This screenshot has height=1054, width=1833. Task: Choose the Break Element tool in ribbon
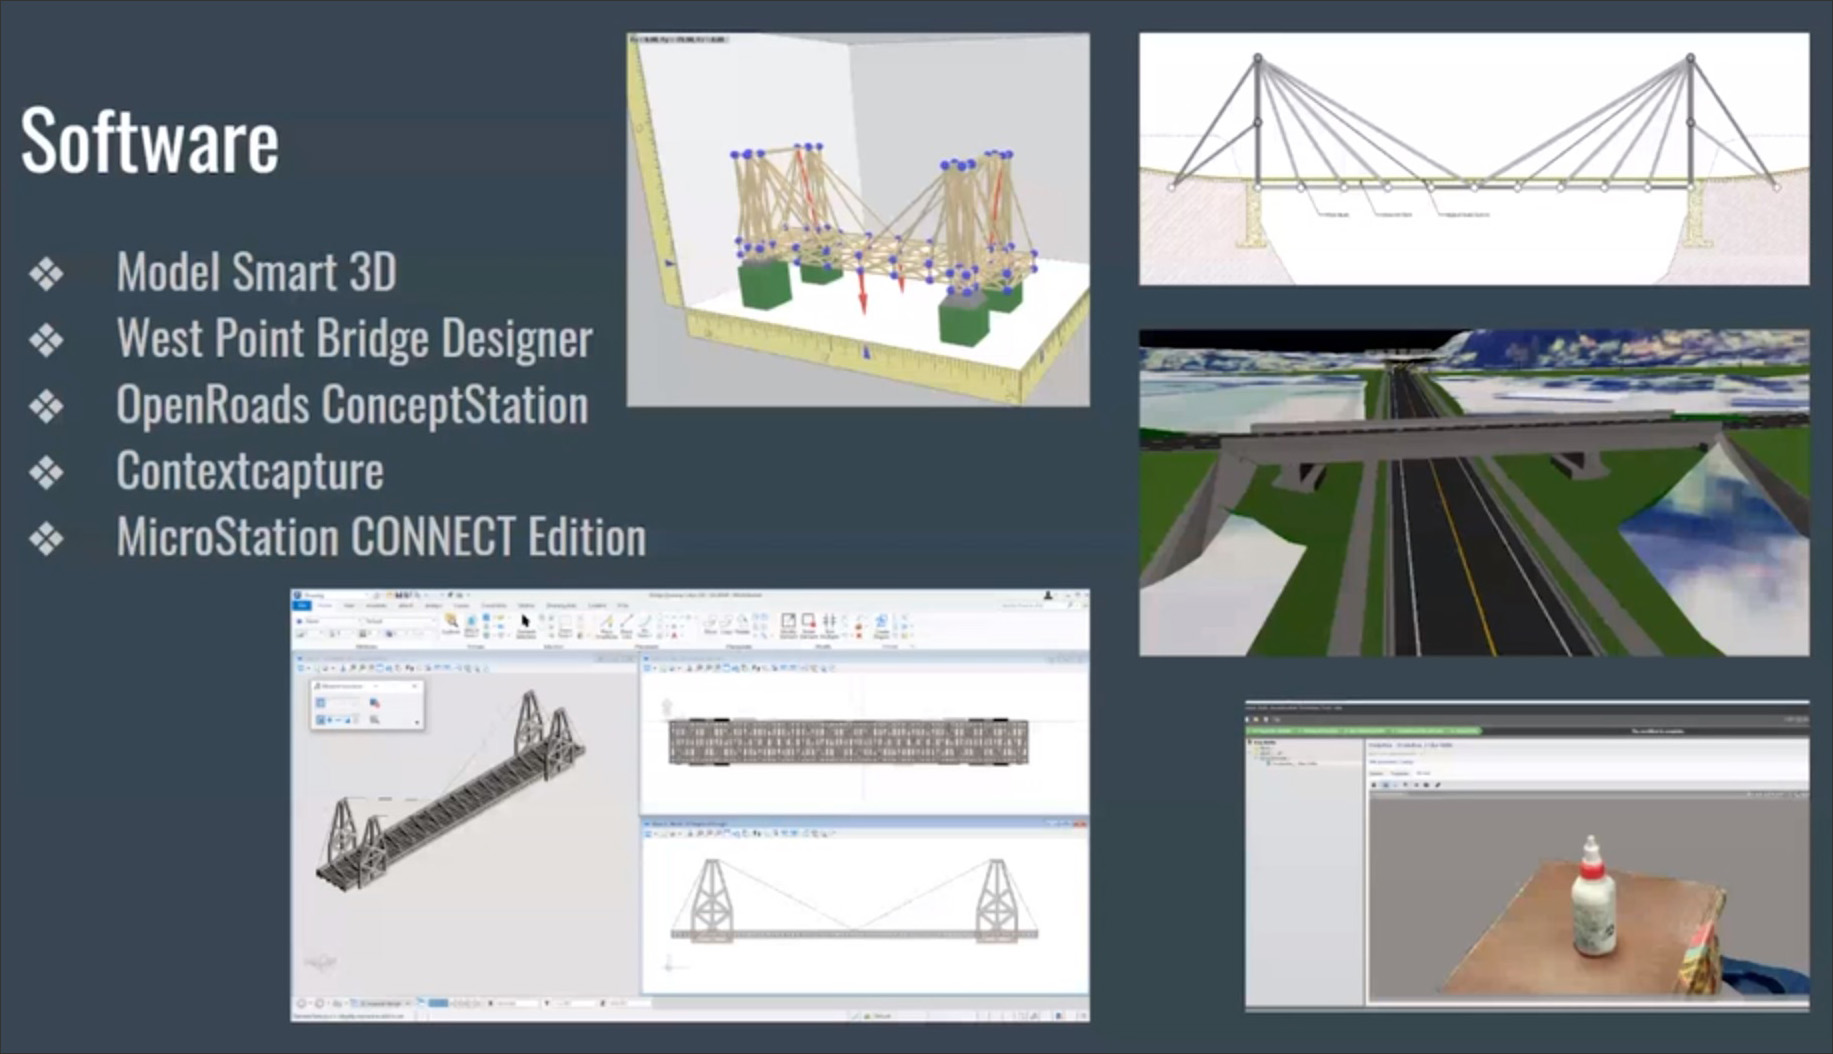point(808,625)
